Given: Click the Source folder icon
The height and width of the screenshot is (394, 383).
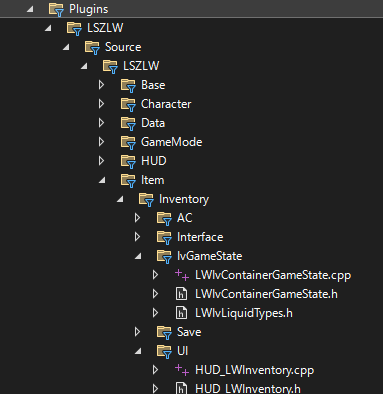Looking at the screenshot, I should pyautogui.click(x=92, y=47).
